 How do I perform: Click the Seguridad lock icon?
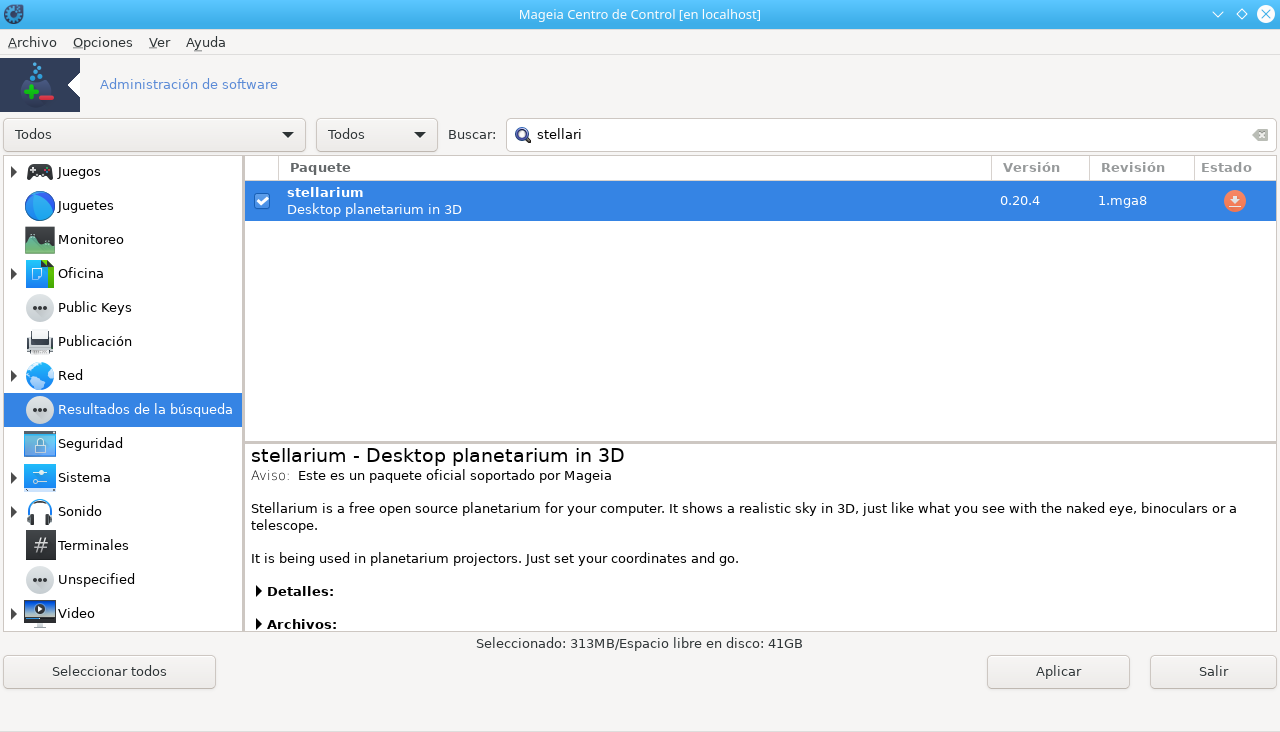pos(40,444)
